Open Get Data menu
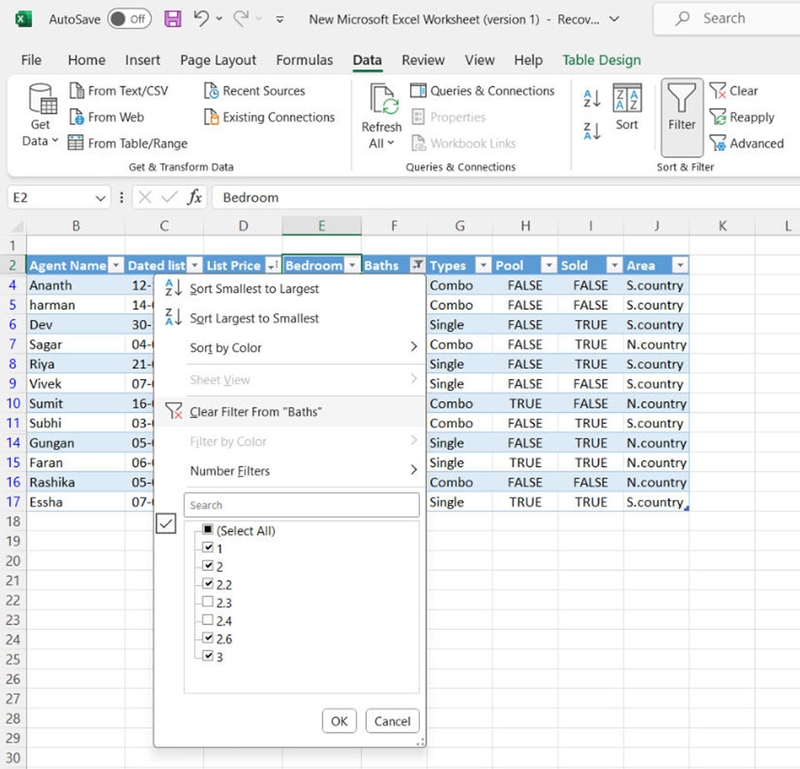 (x=40, y=115)
